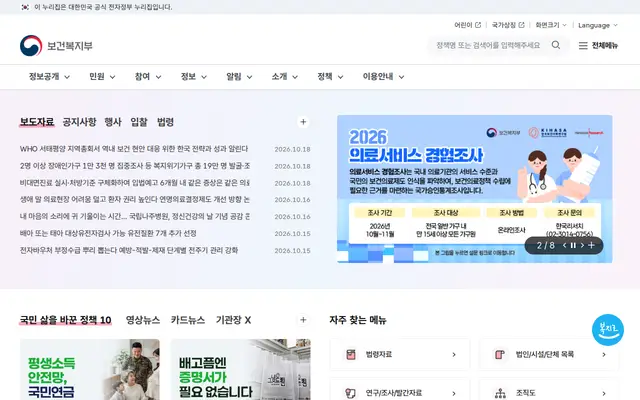This screenshot has height=400, width=640.
Task: Expand the 소개 menu
Action: 284,77
